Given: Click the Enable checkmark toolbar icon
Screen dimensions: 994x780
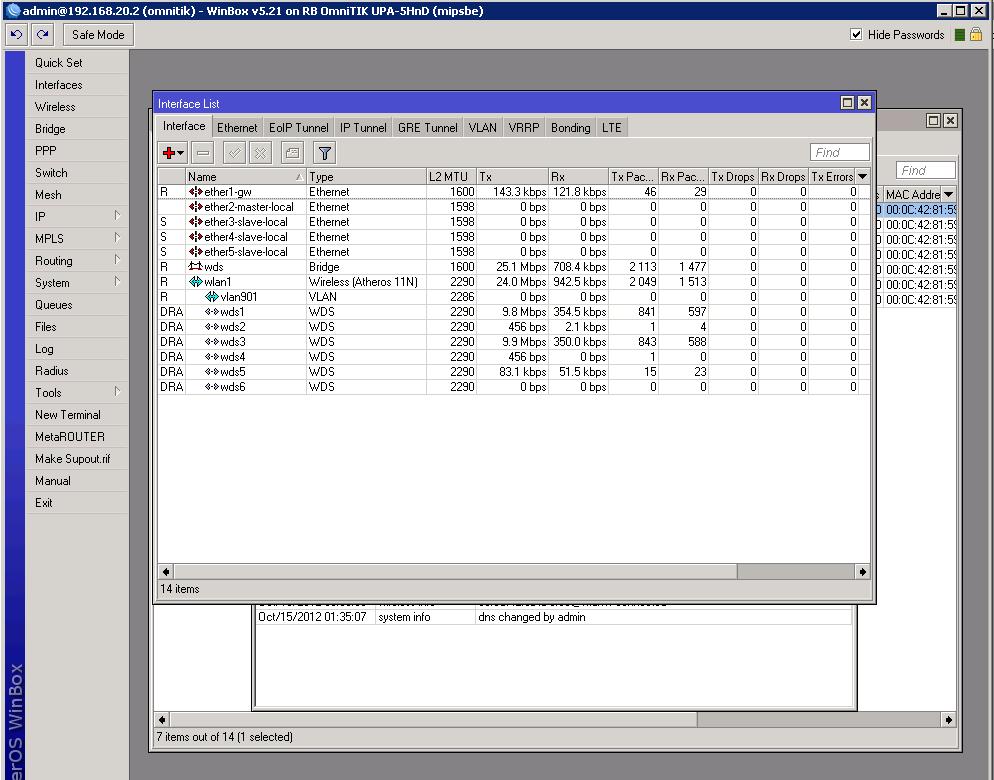Looking at the screenshot, I should pos(234,153).
